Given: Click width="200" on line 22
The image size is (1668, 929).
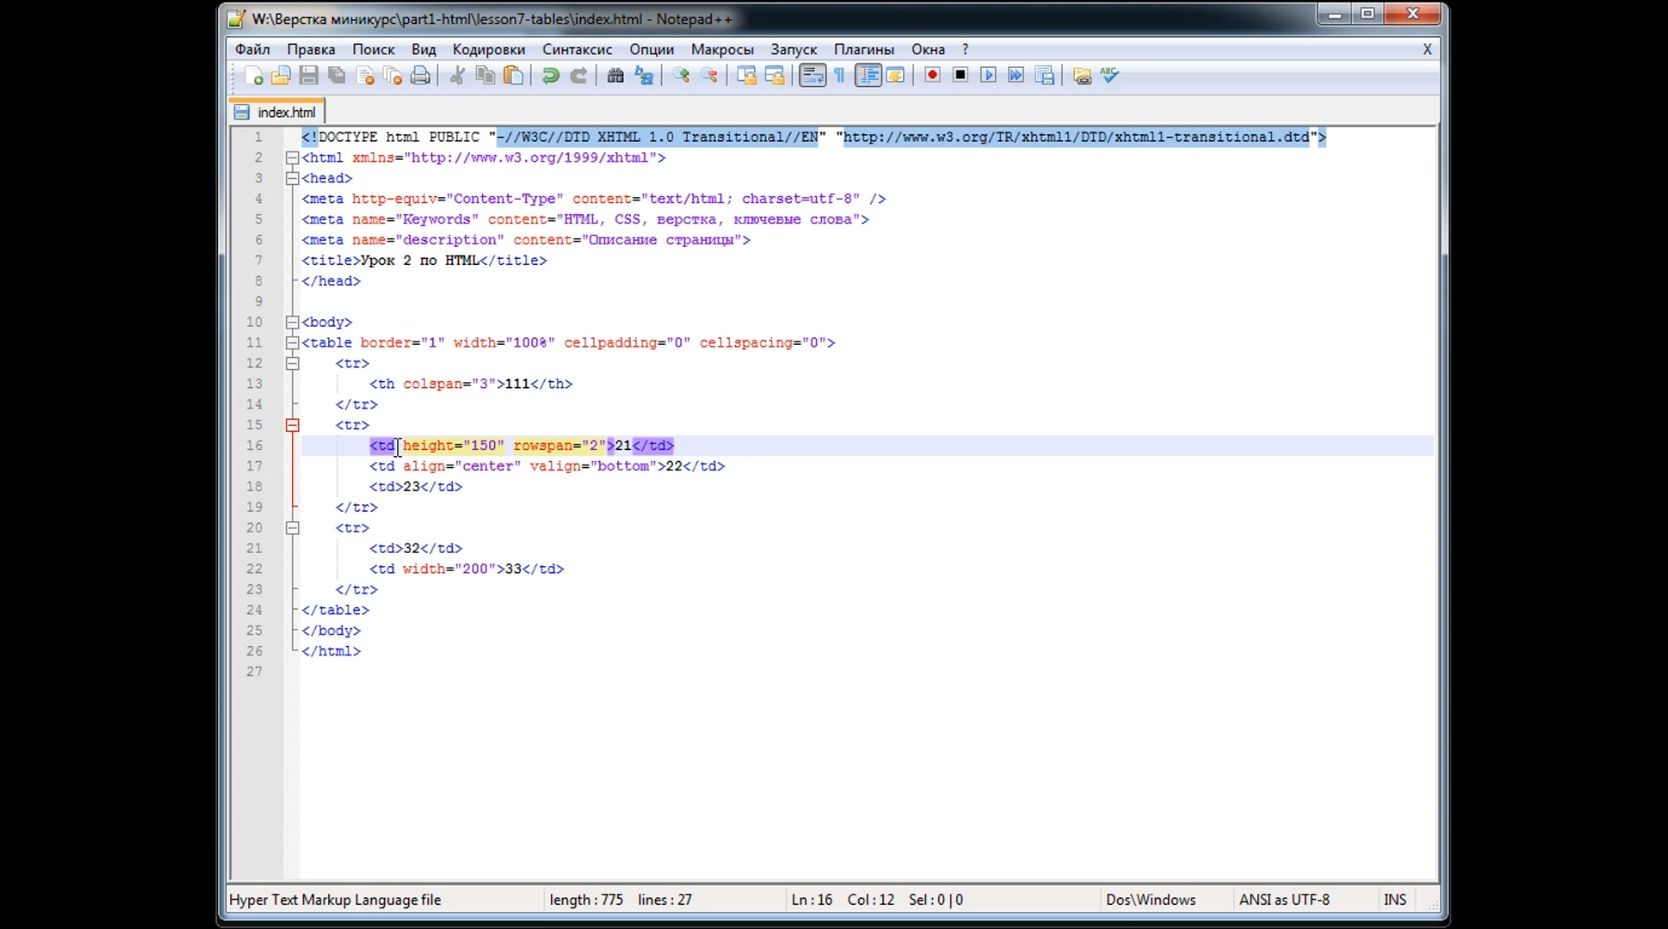Looking at the screenshot, I should [449, 569].
